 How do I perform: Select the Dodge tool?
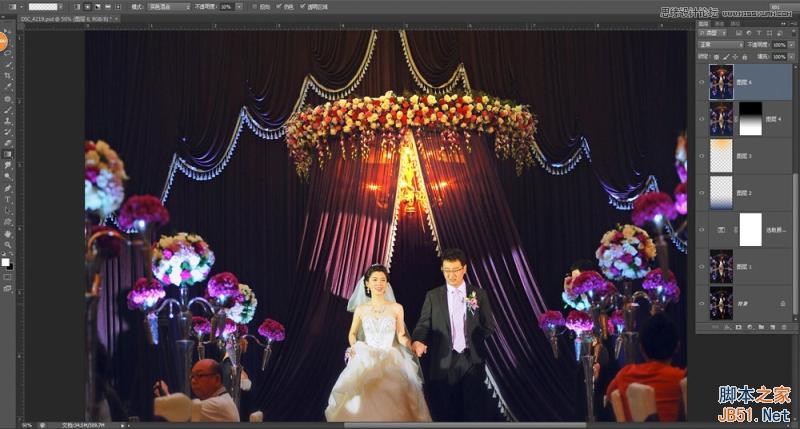click(x=8, y=176)
